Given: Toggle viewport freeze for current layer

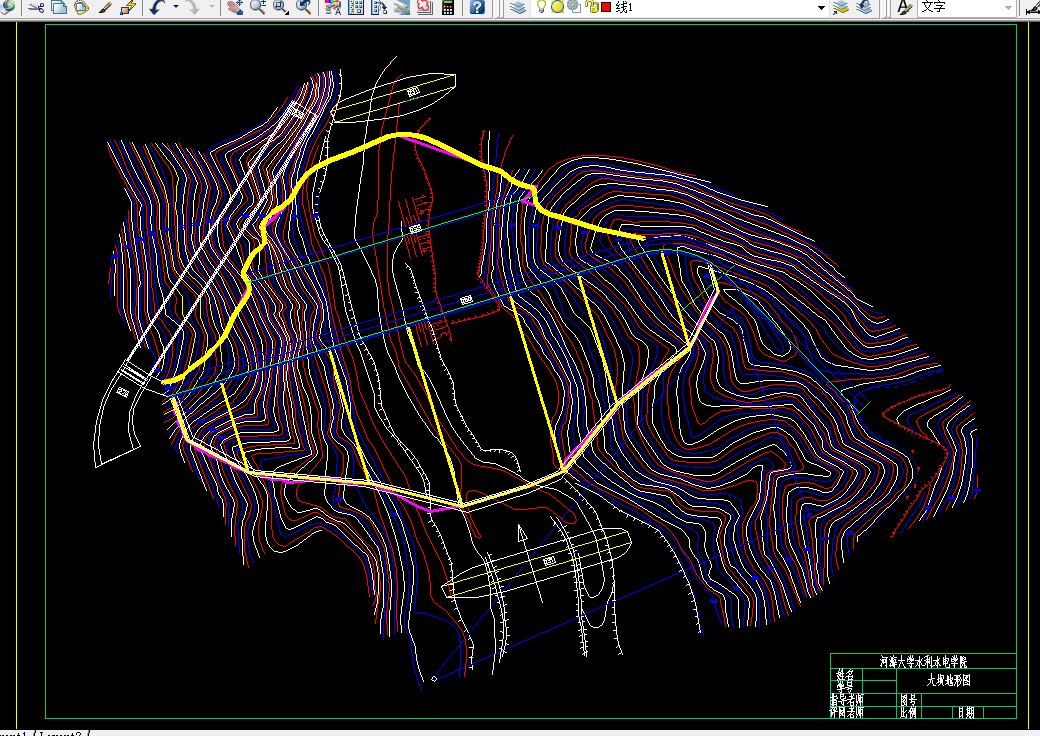Looking at the screenshot, I should coord(574,7).
